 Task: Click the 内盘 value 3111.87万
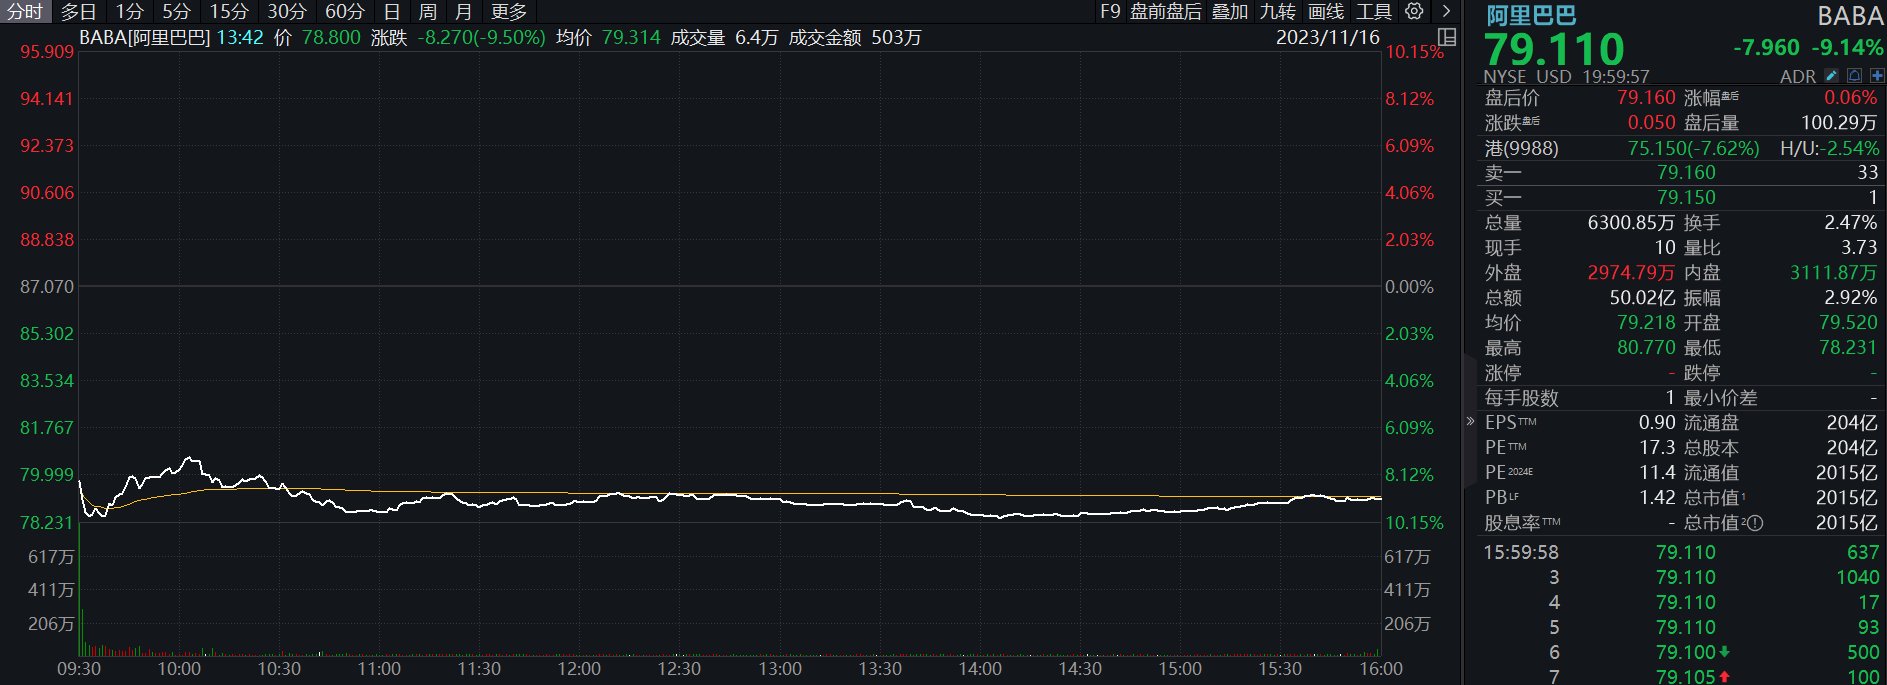(x=1834, y=273)
